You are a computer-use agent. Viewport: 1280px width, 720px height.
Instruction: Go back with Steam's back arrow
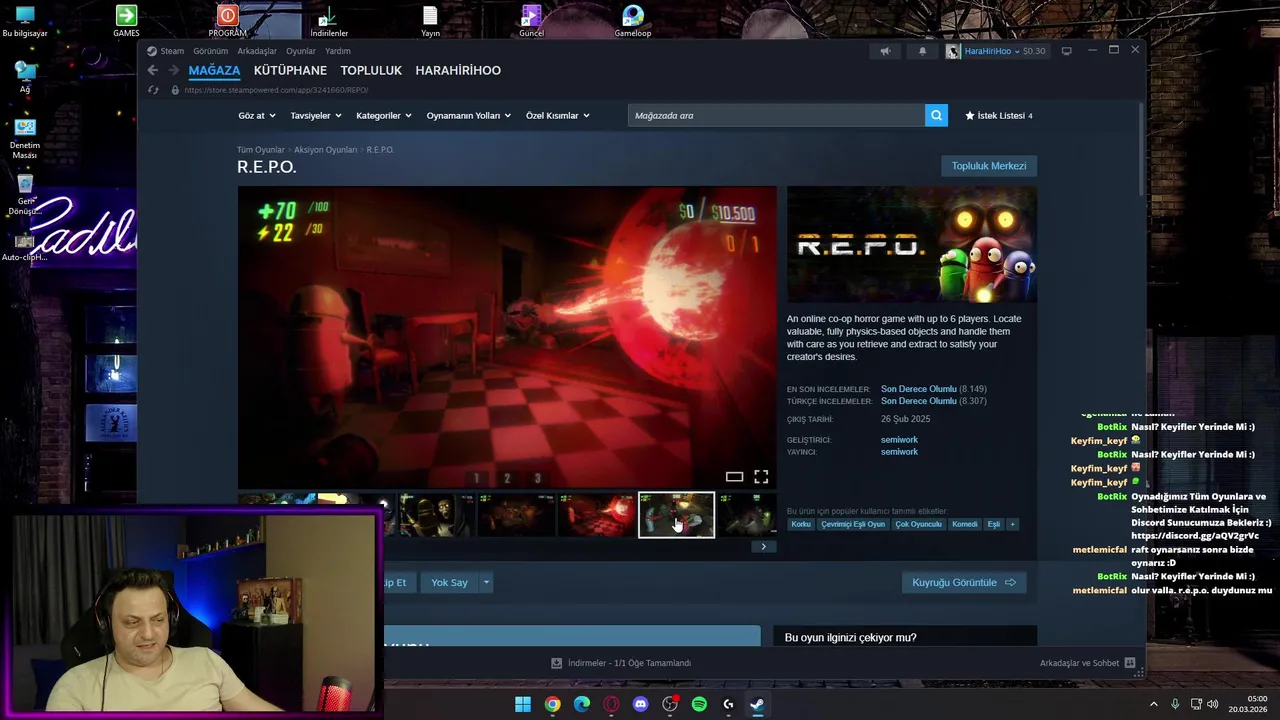click(152, 70)
